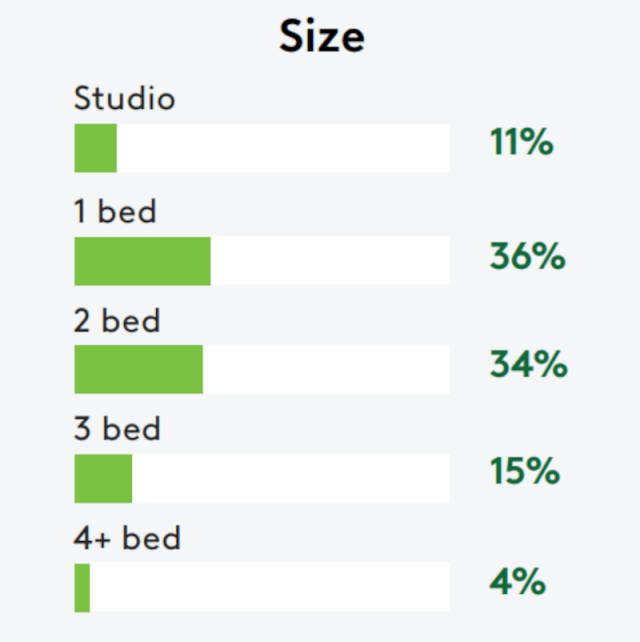Click the green 3 bed bar fill

pos(103,478)
